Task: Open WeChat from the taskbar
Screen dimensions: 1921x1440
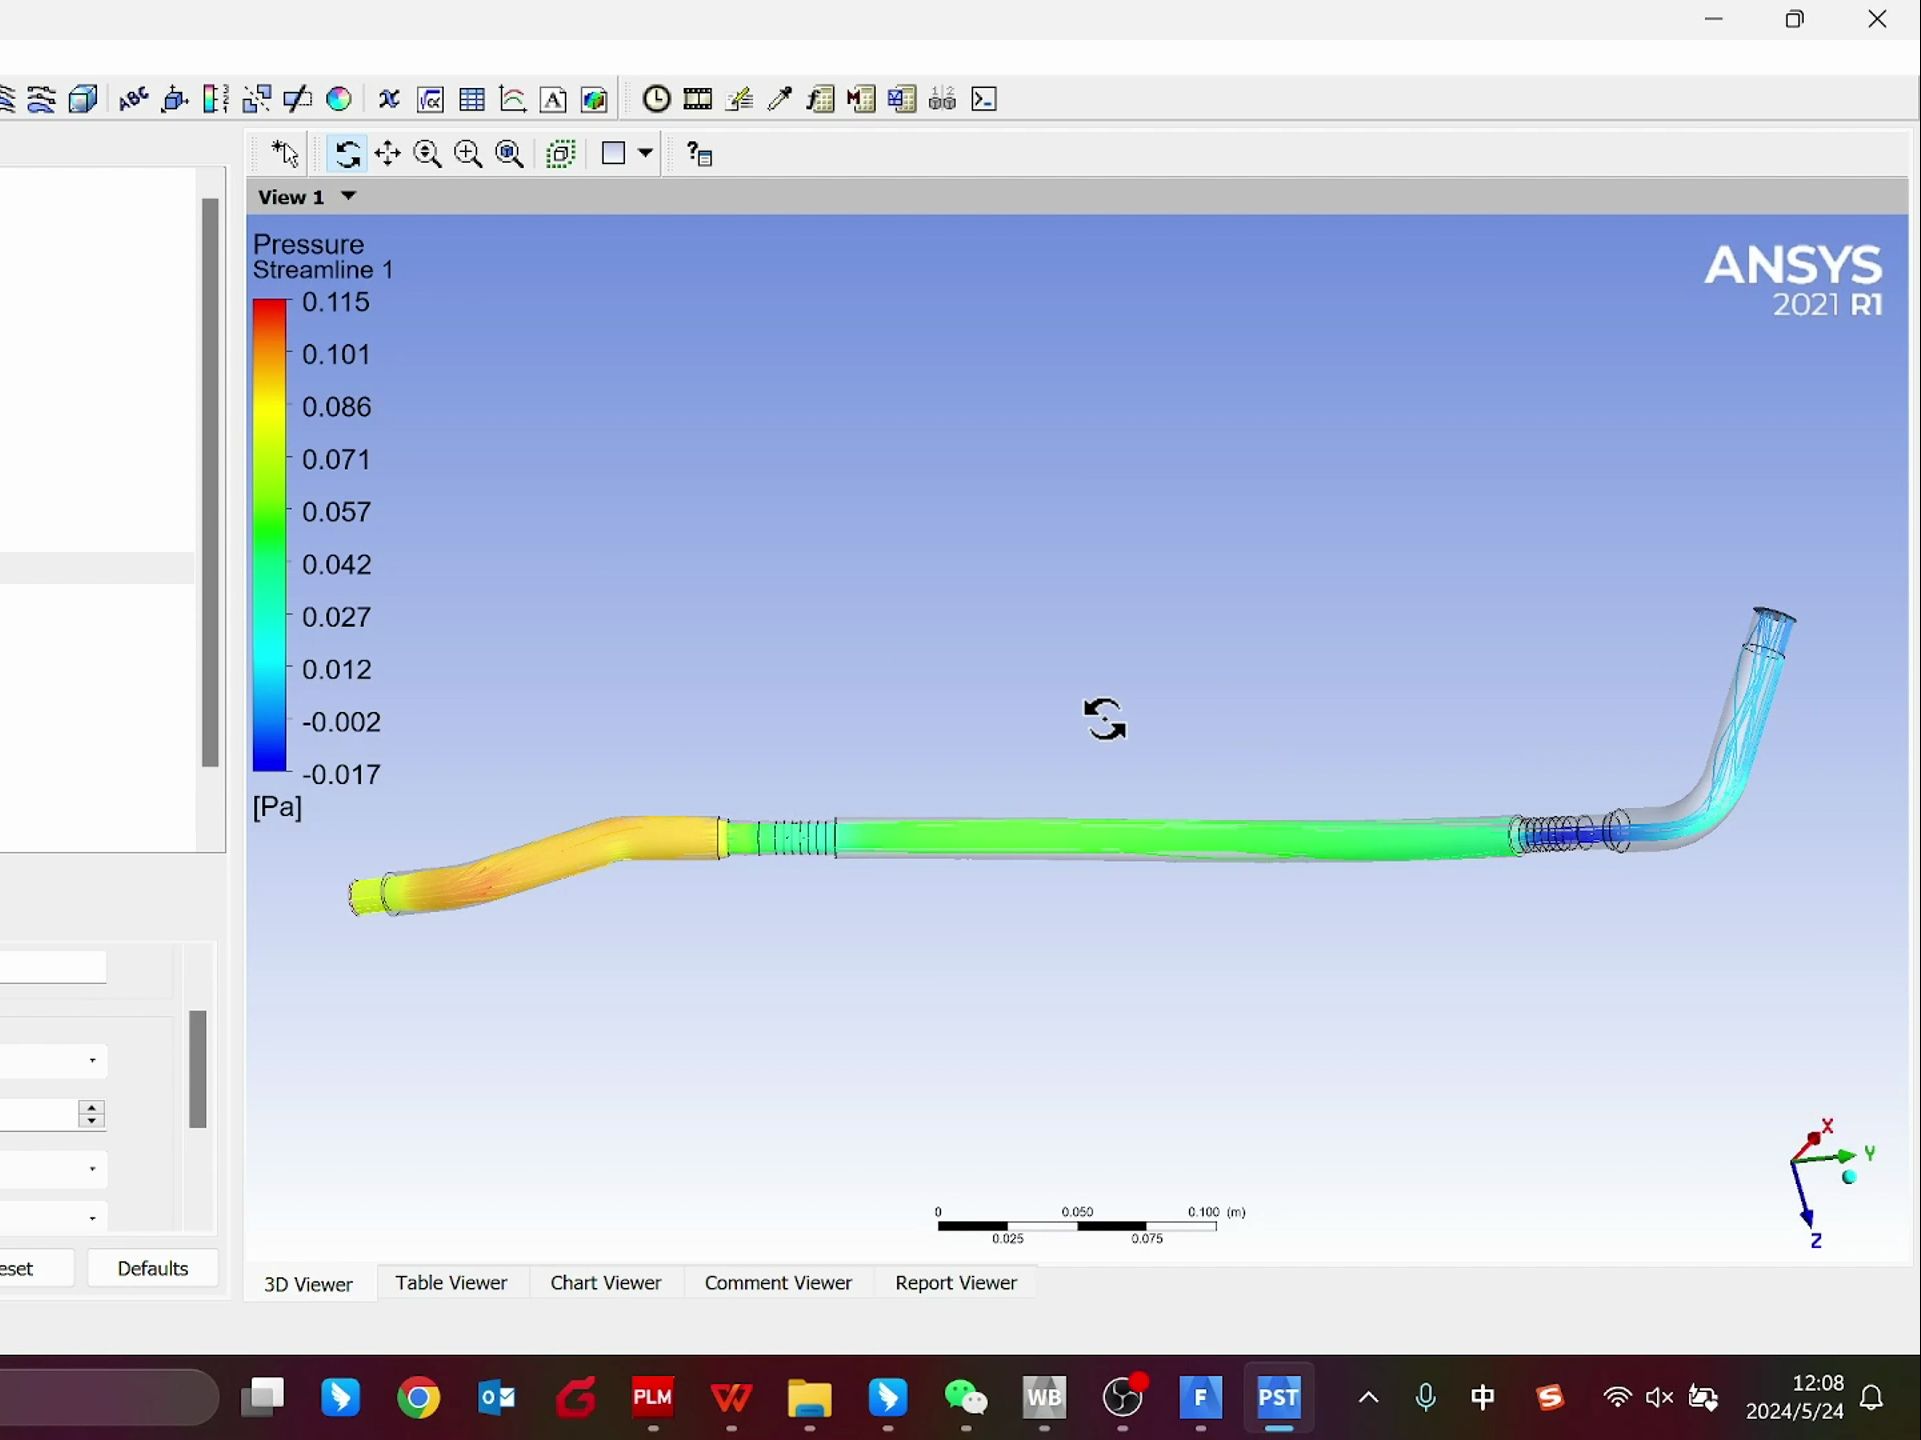Action: (965, 1397)
